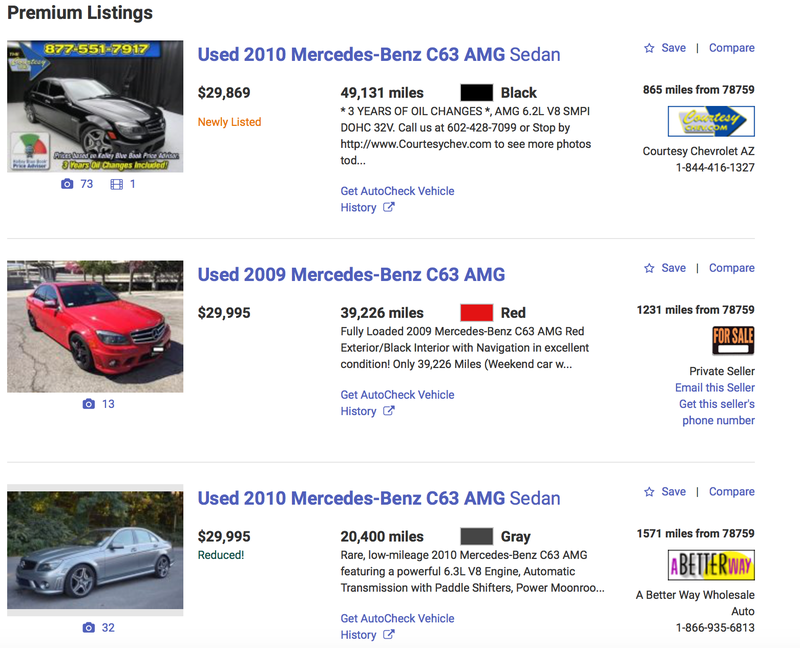Click Email this Seller link
800x648 pixels.
tap(715, 388)
